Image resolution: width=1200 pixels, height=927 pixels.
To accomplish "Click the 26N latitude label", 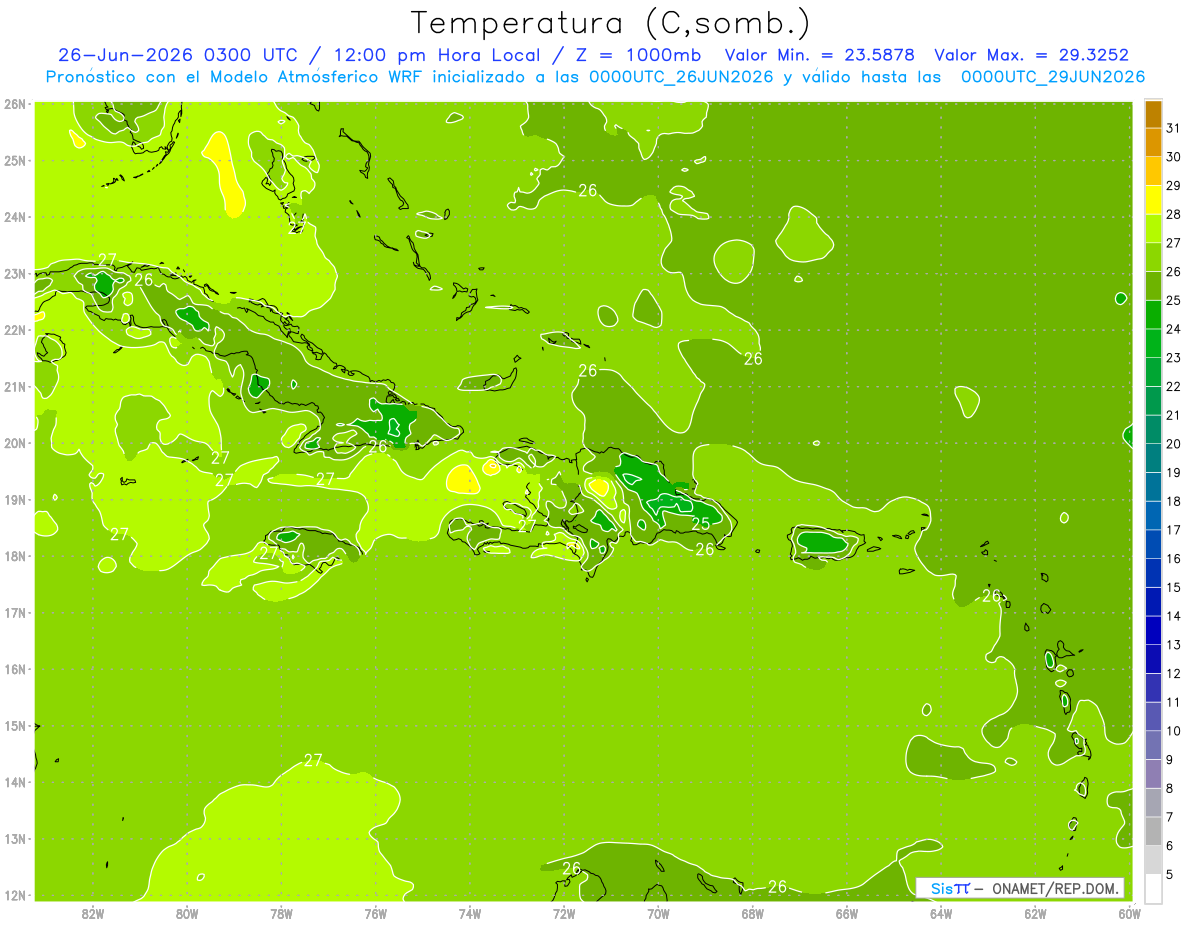I will pos(15,104).
